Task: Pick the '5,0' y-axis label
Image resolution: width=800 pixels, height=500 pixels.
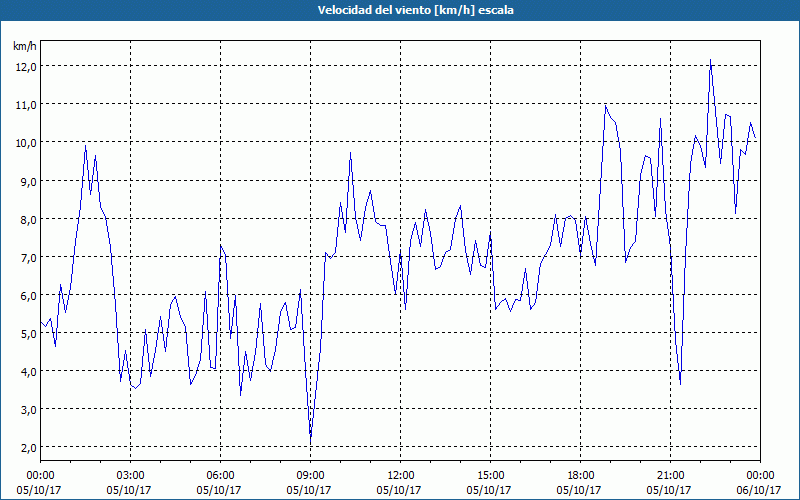Action: click(x=30, y=334)
